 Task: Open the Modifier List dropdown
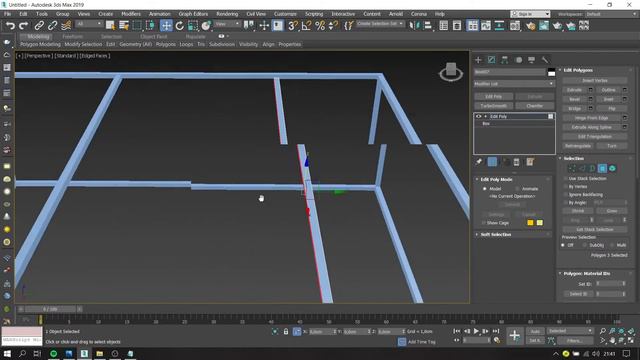(514, 84)
